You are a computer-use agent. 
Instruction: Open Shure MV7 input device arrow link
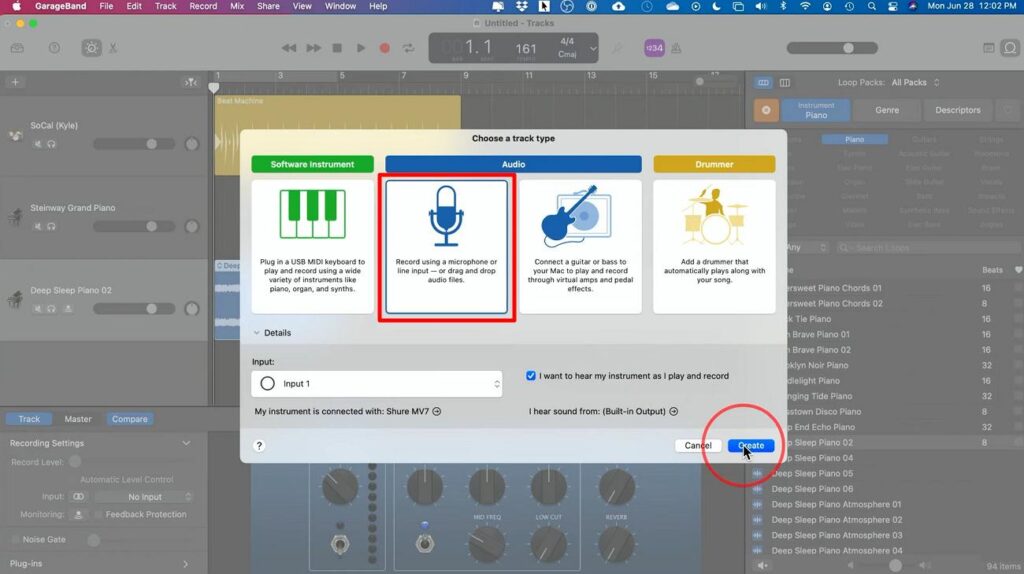(x=437, y=411)
